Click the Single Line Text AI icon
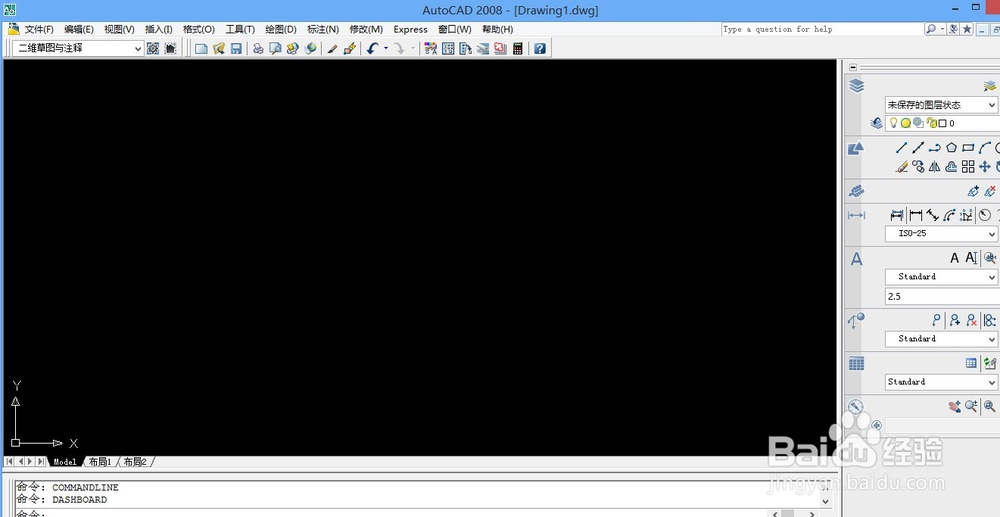The width and height of the screenshot is (1000, 517). [x=971, y=258]
